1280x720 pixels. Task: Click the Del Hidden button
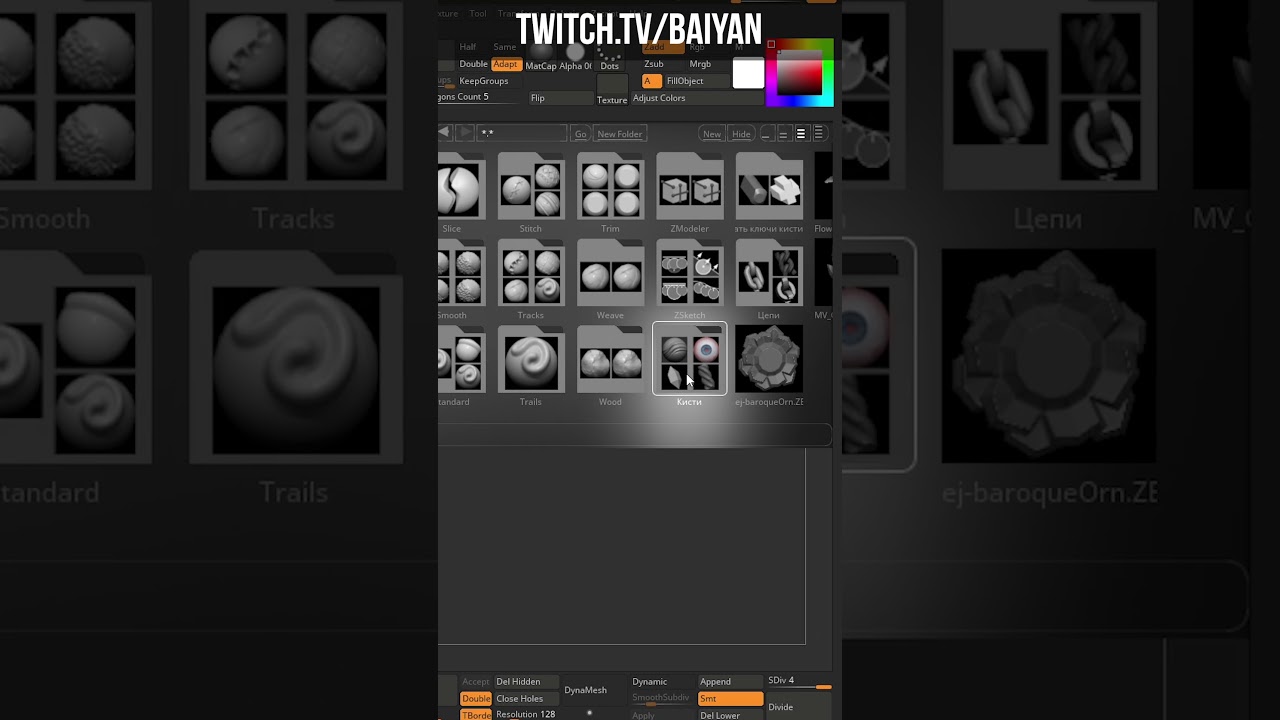[x=526, y=682]
